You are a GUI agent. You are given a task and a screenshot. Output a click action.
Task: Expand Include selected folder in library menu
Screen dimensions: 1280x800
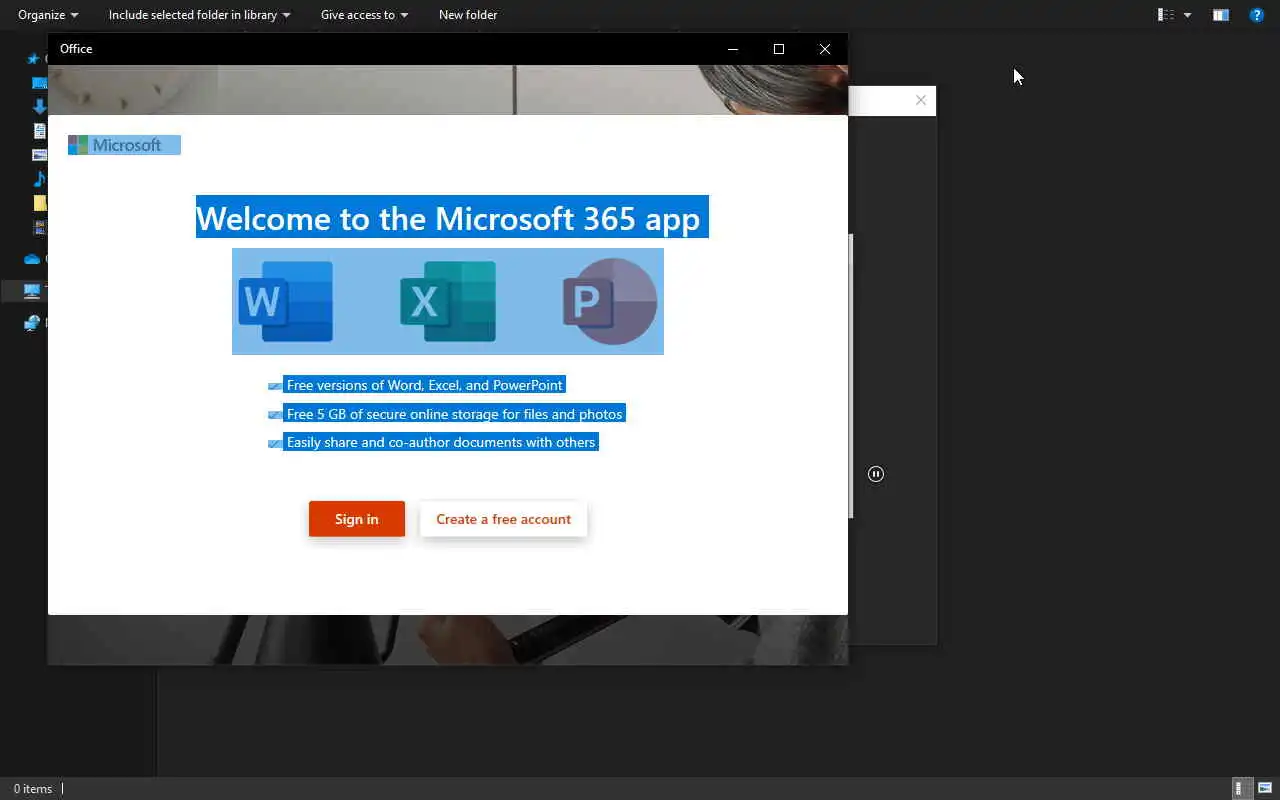pyautogui.click(x=200, y=15)
